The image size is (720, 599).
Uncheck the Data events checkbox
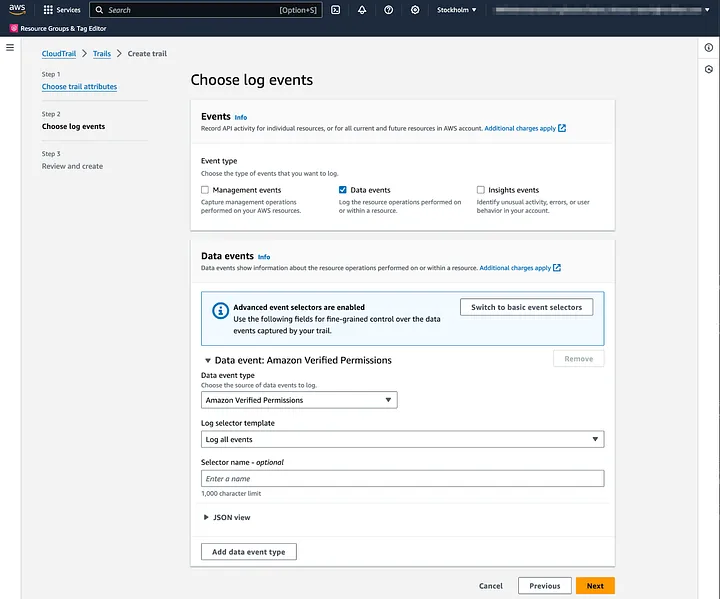coord(343,190)
